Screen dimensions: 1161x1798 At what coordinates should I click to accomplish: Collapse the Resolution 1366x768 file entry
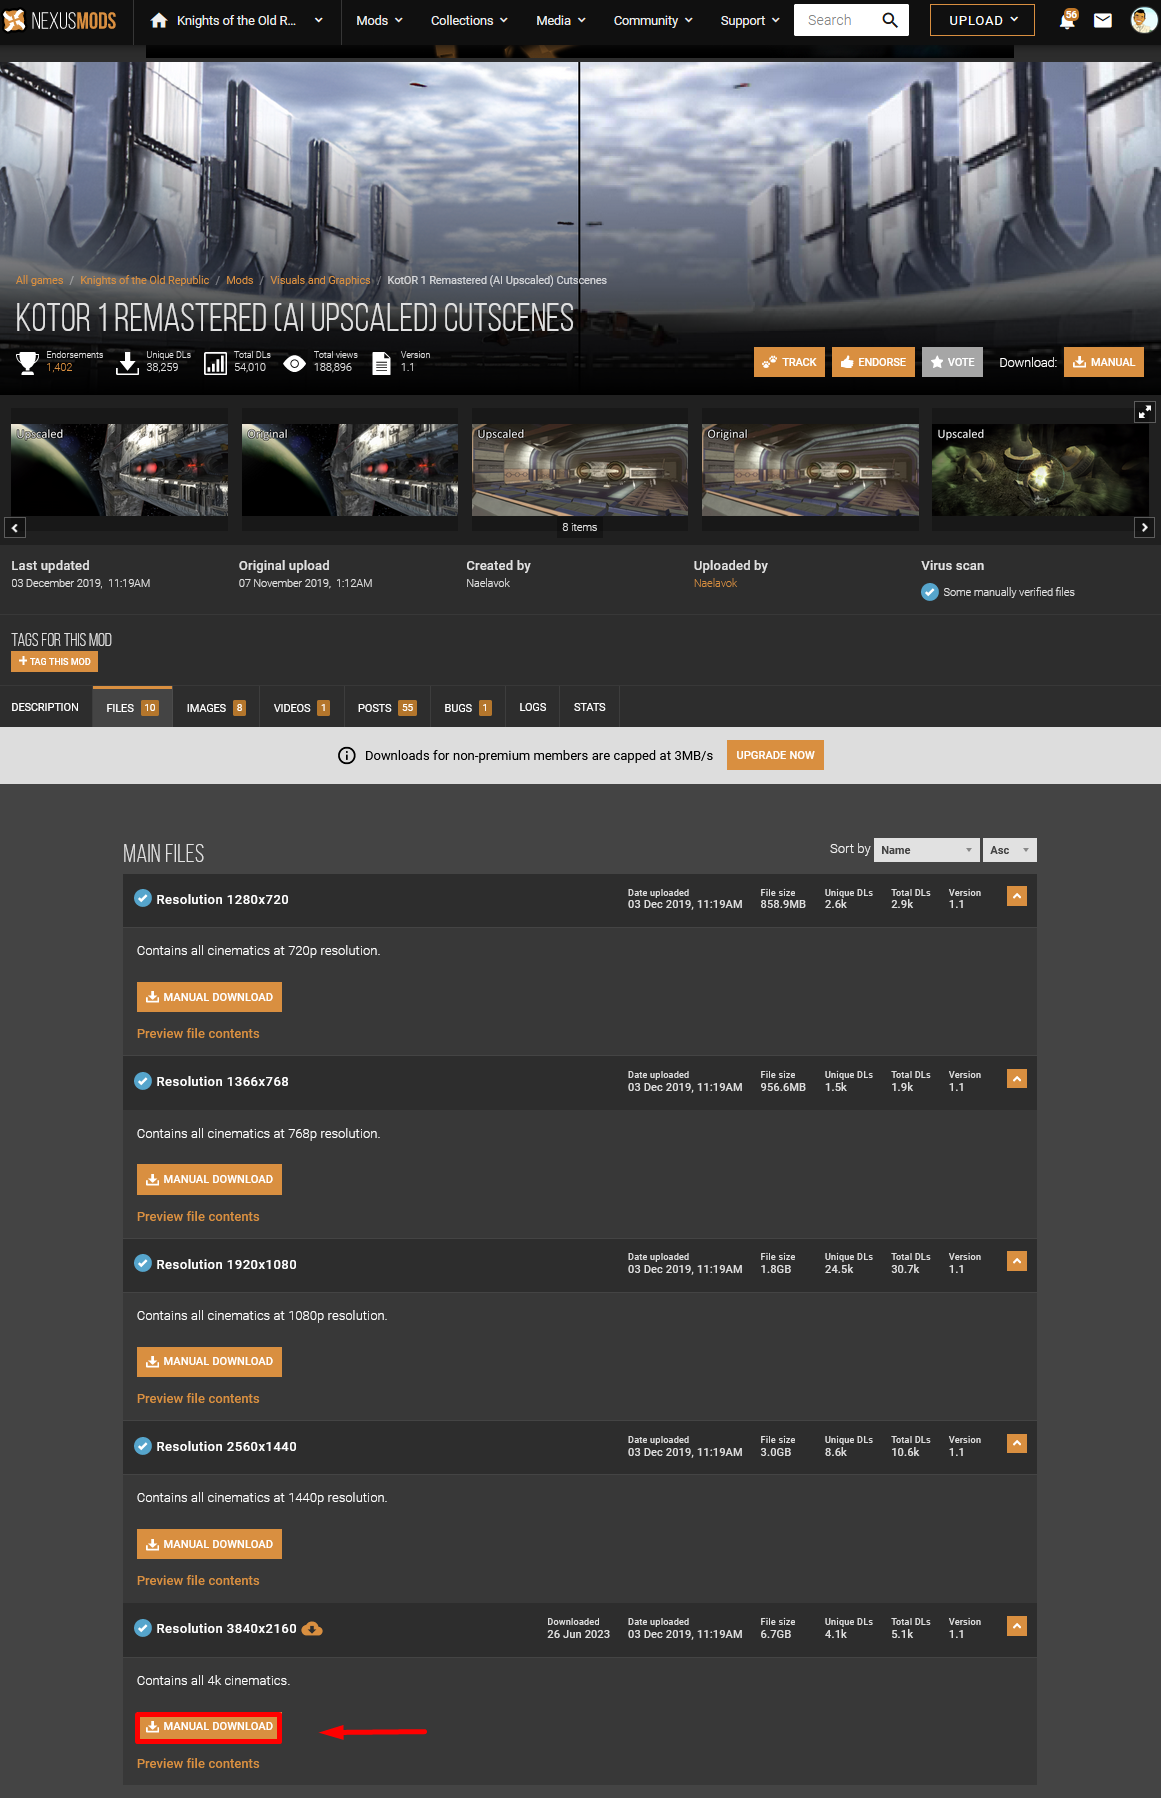[1017, 1078]
